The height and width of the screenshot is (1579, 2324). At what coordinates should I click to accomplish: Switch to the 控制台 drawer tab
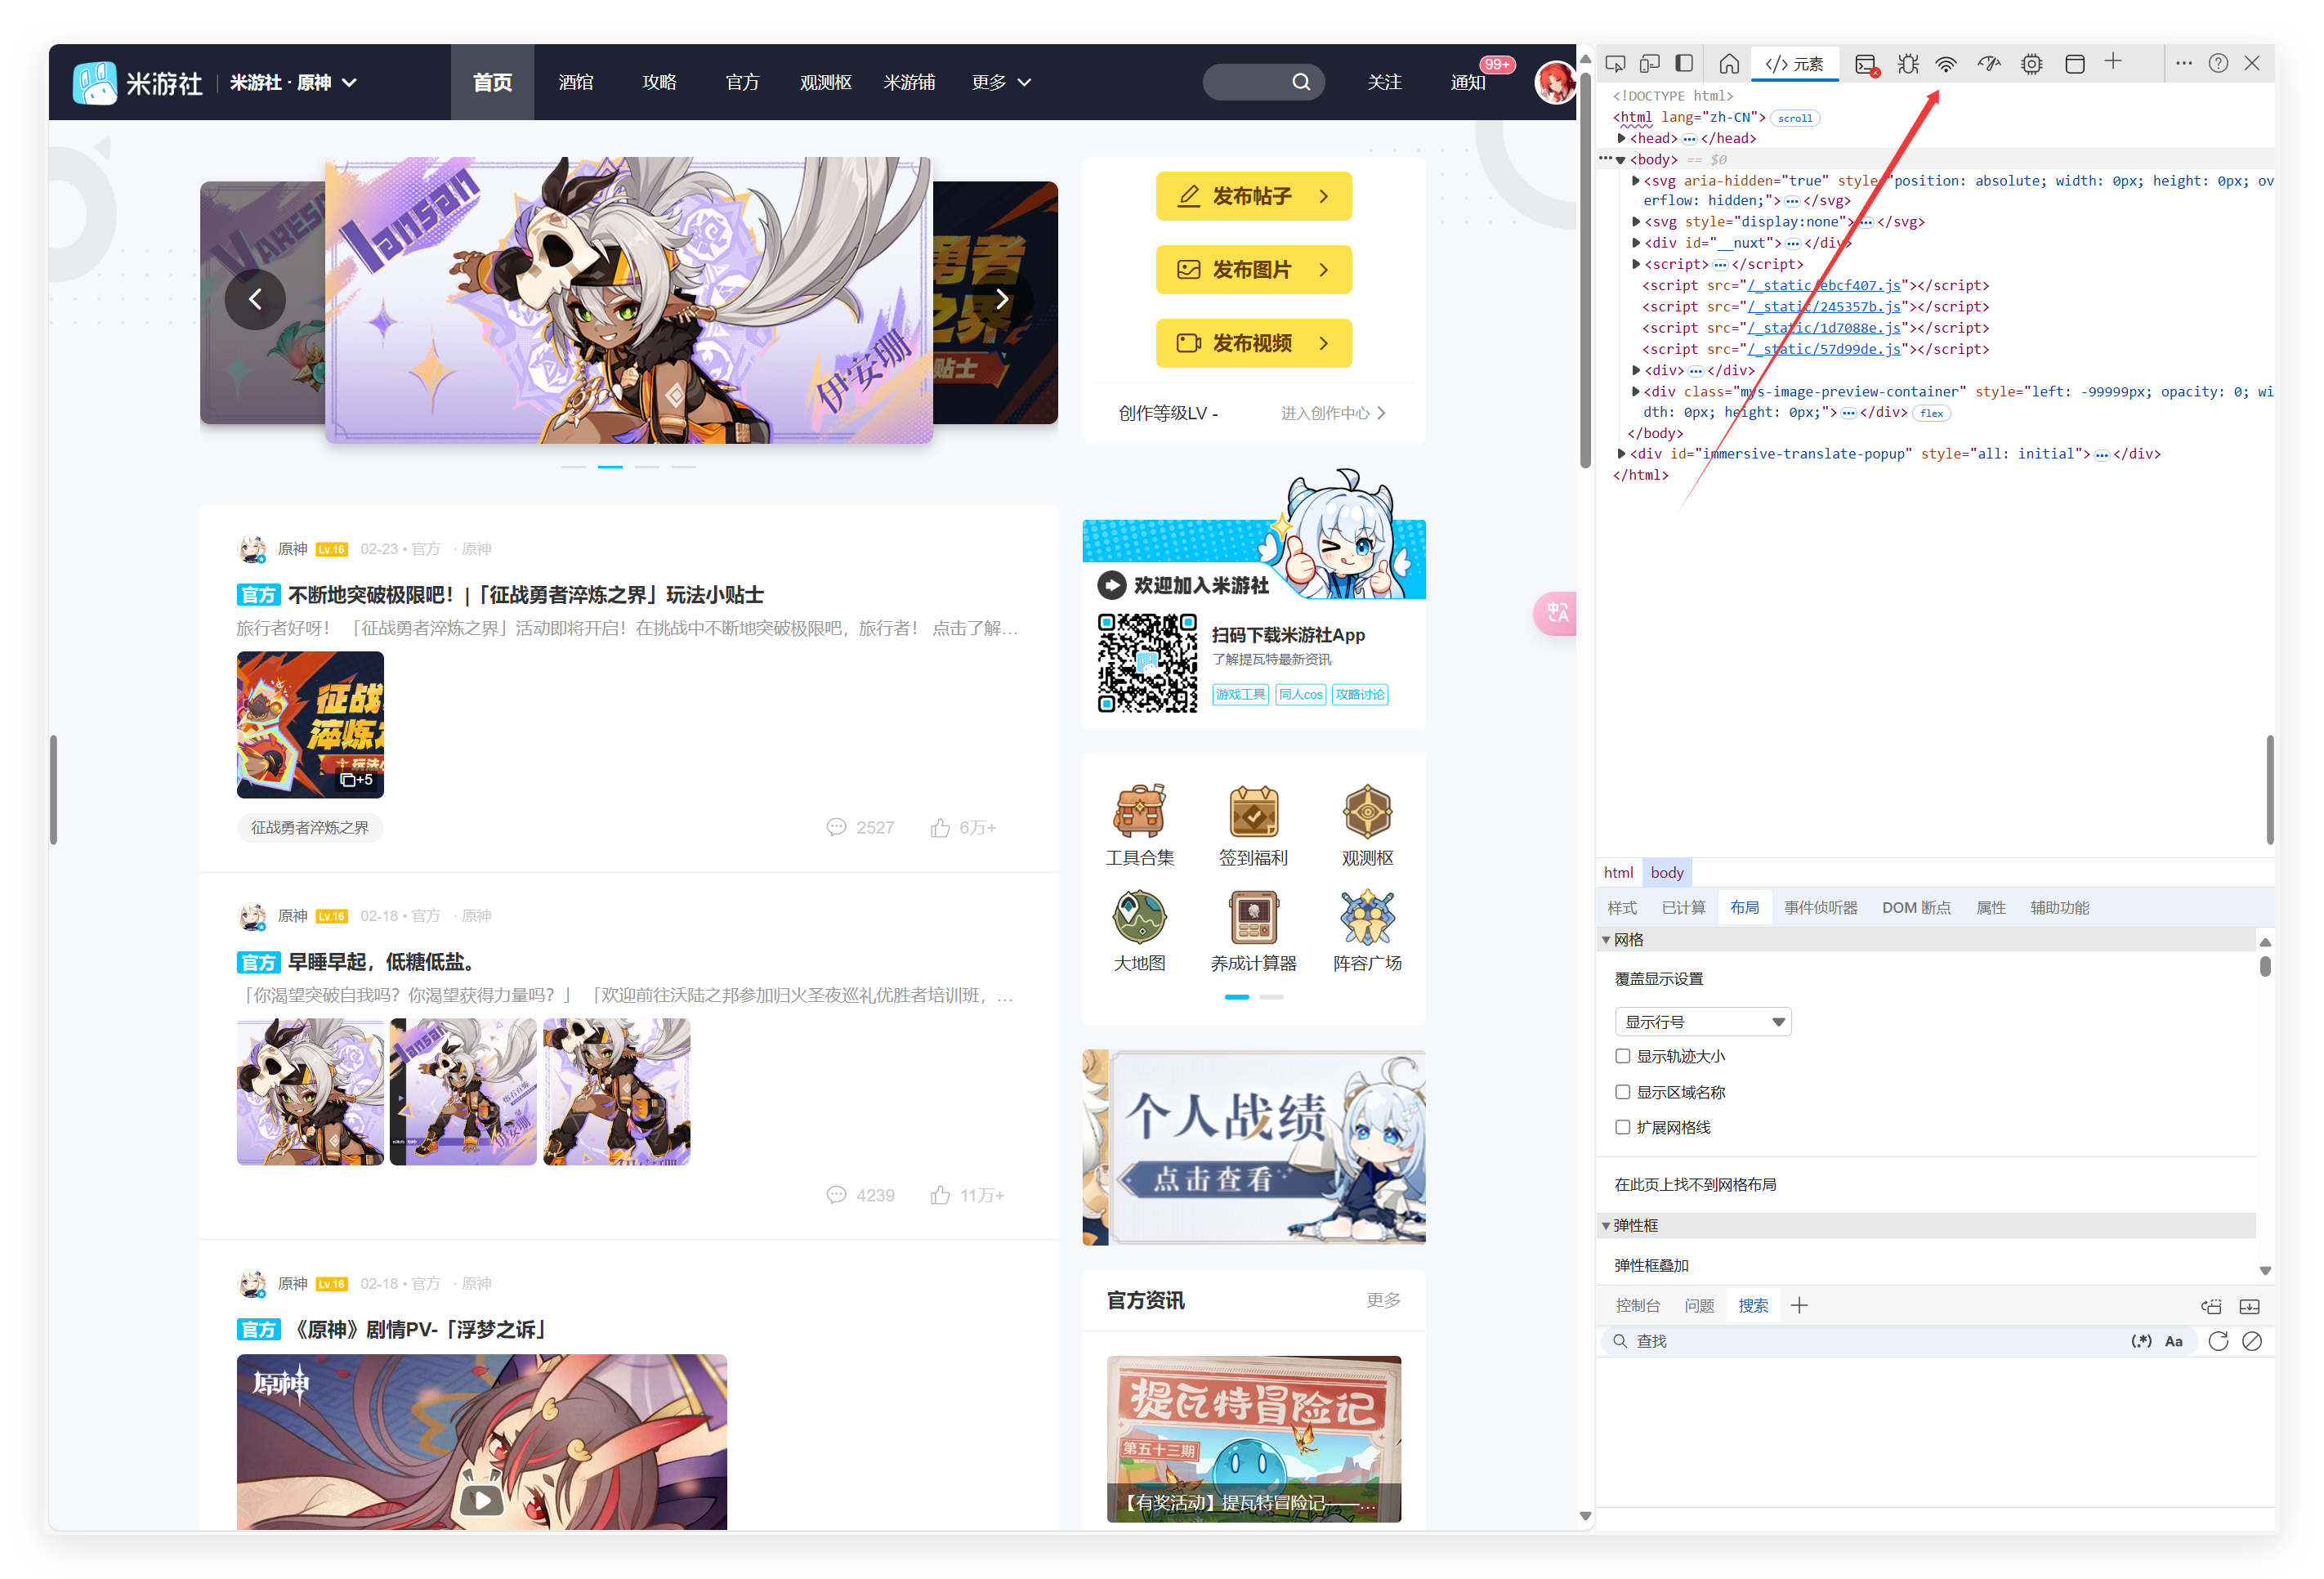1637,1305
